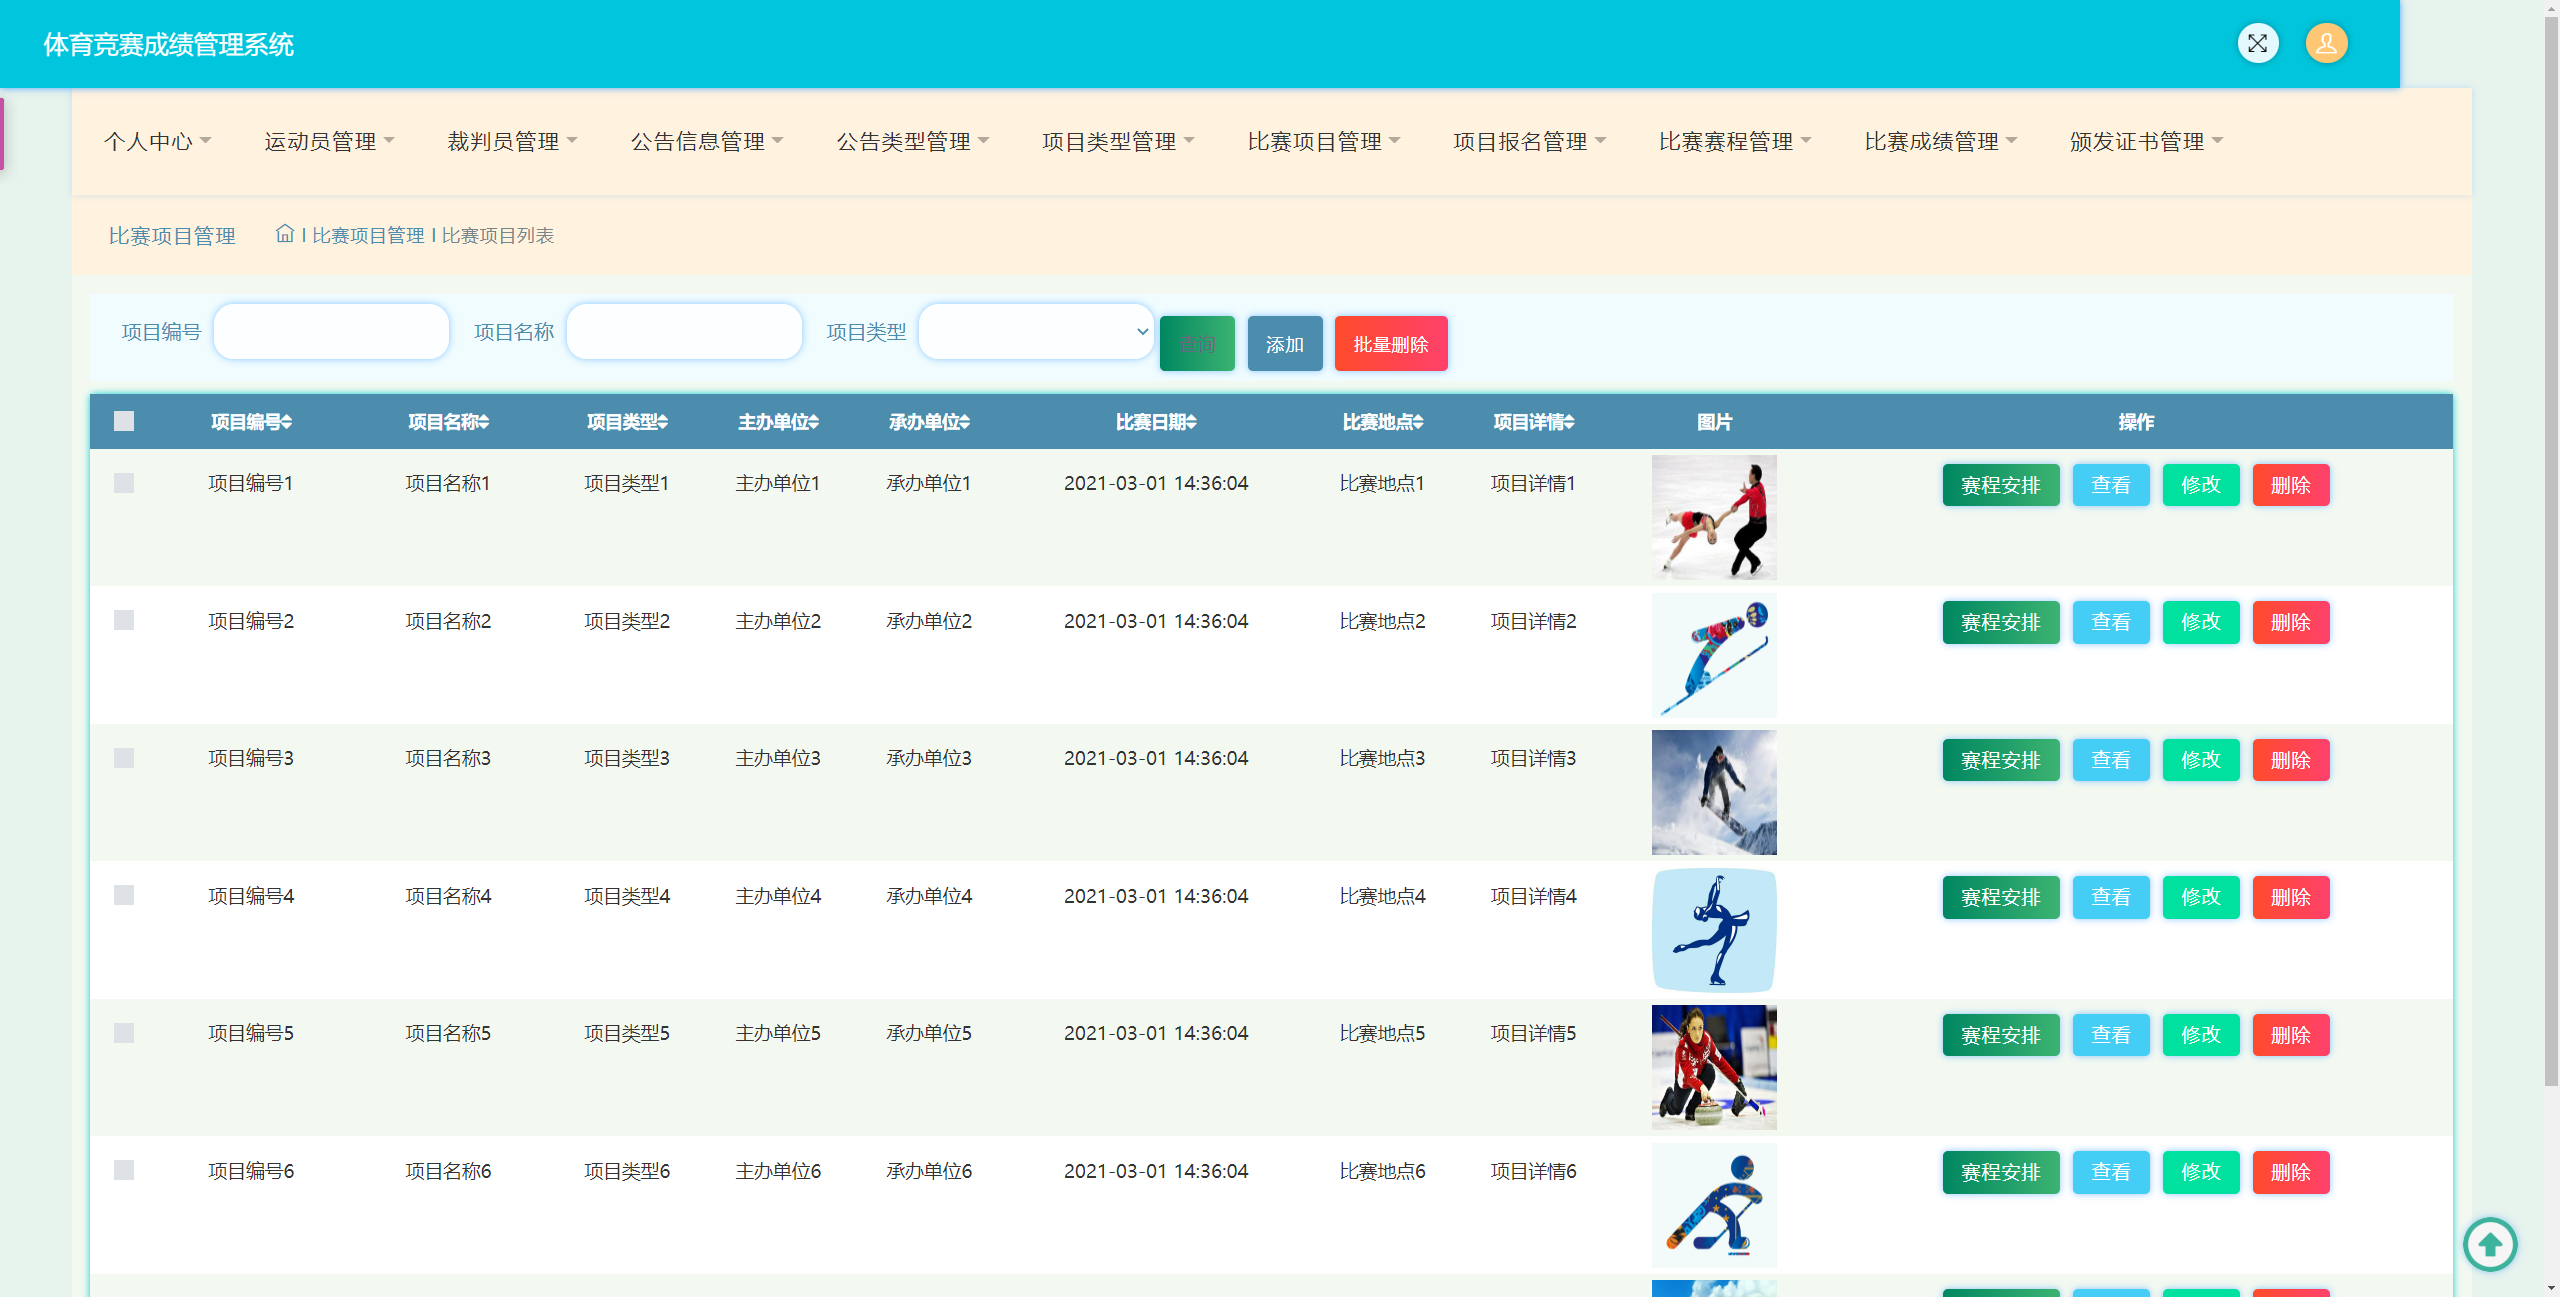The height and width of the screenshot is (1297, 2560).
Task: Sort by 项目编号 column sort icon
Action: (x=287, y=422)
